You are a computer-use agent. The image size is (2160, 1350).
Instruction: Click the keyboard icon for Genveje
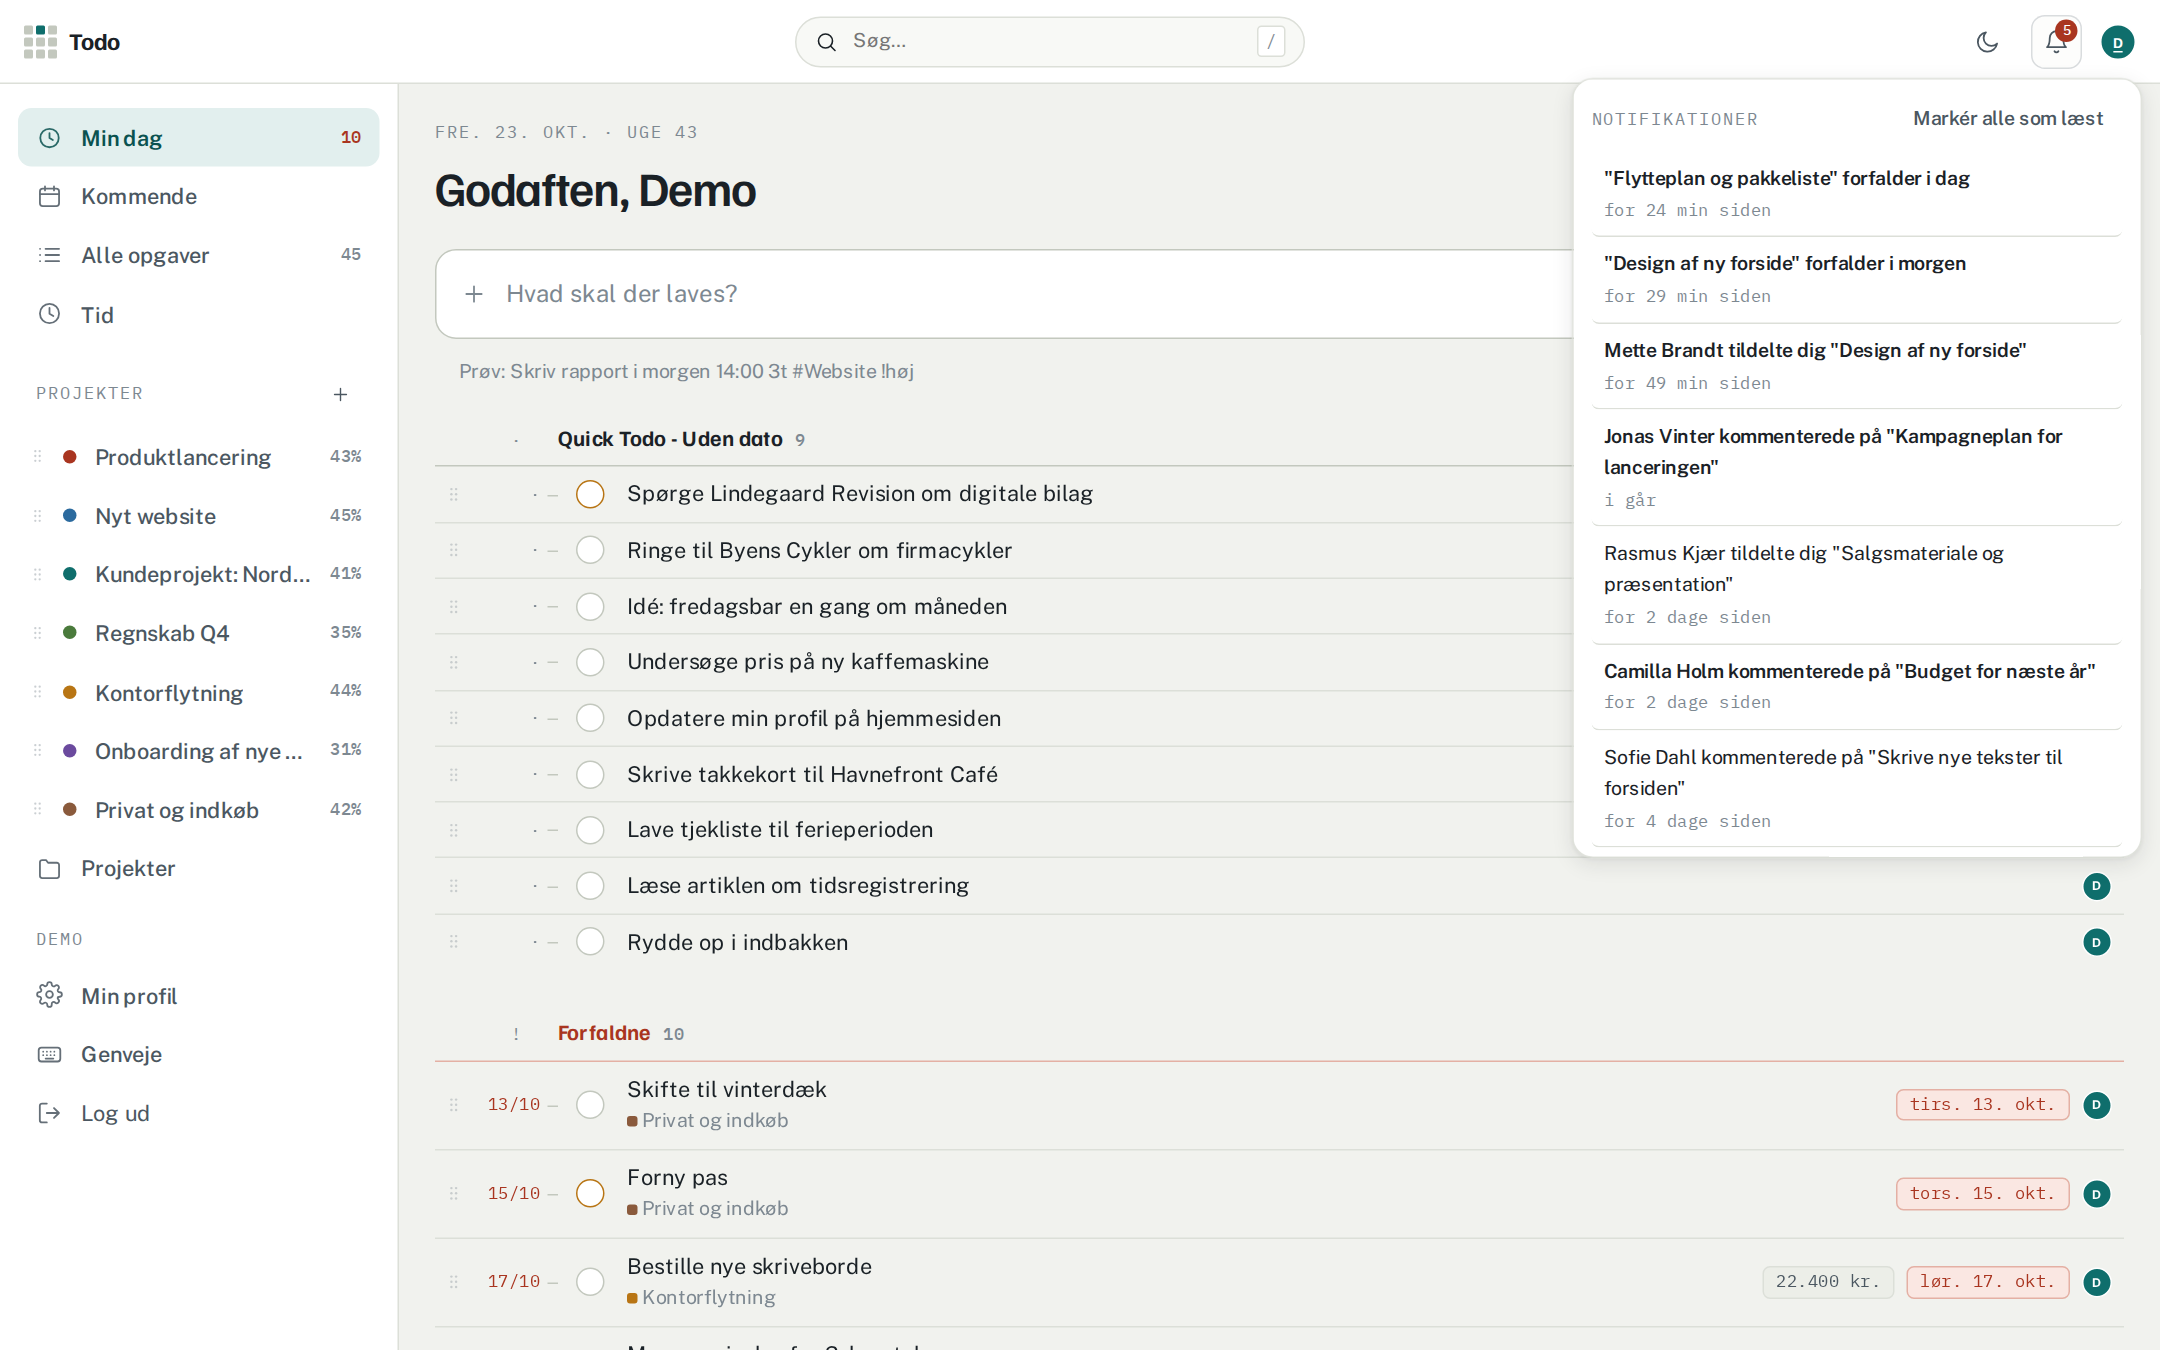pyautogui.click(x=49, y=1054)
